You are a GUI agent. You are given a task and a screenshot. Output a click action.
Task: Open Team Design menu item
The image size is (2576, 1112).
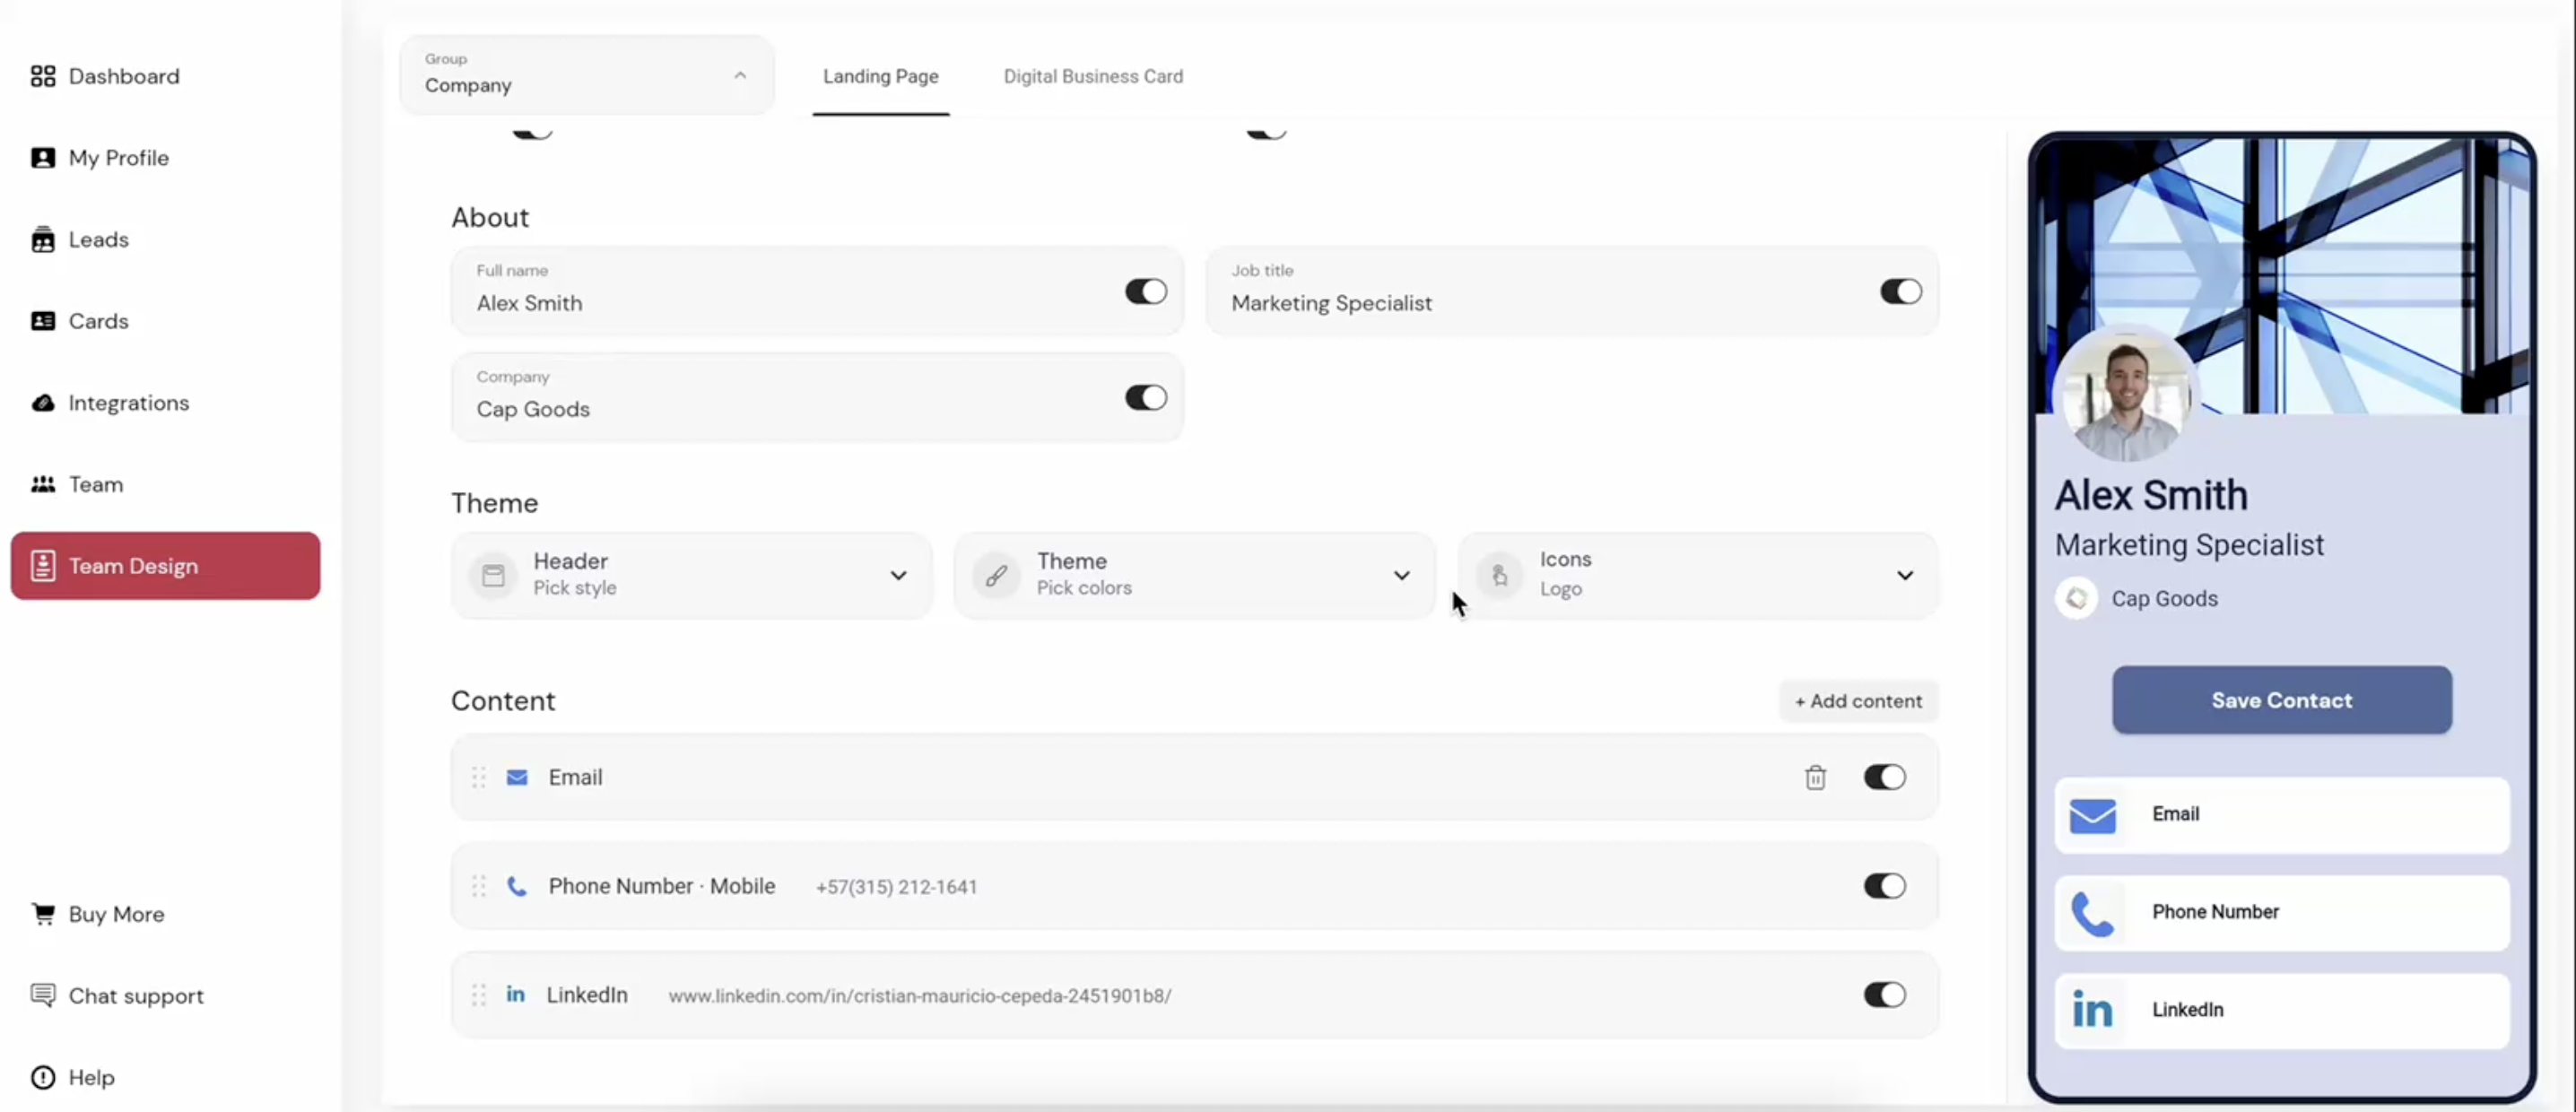coord(165,566)
